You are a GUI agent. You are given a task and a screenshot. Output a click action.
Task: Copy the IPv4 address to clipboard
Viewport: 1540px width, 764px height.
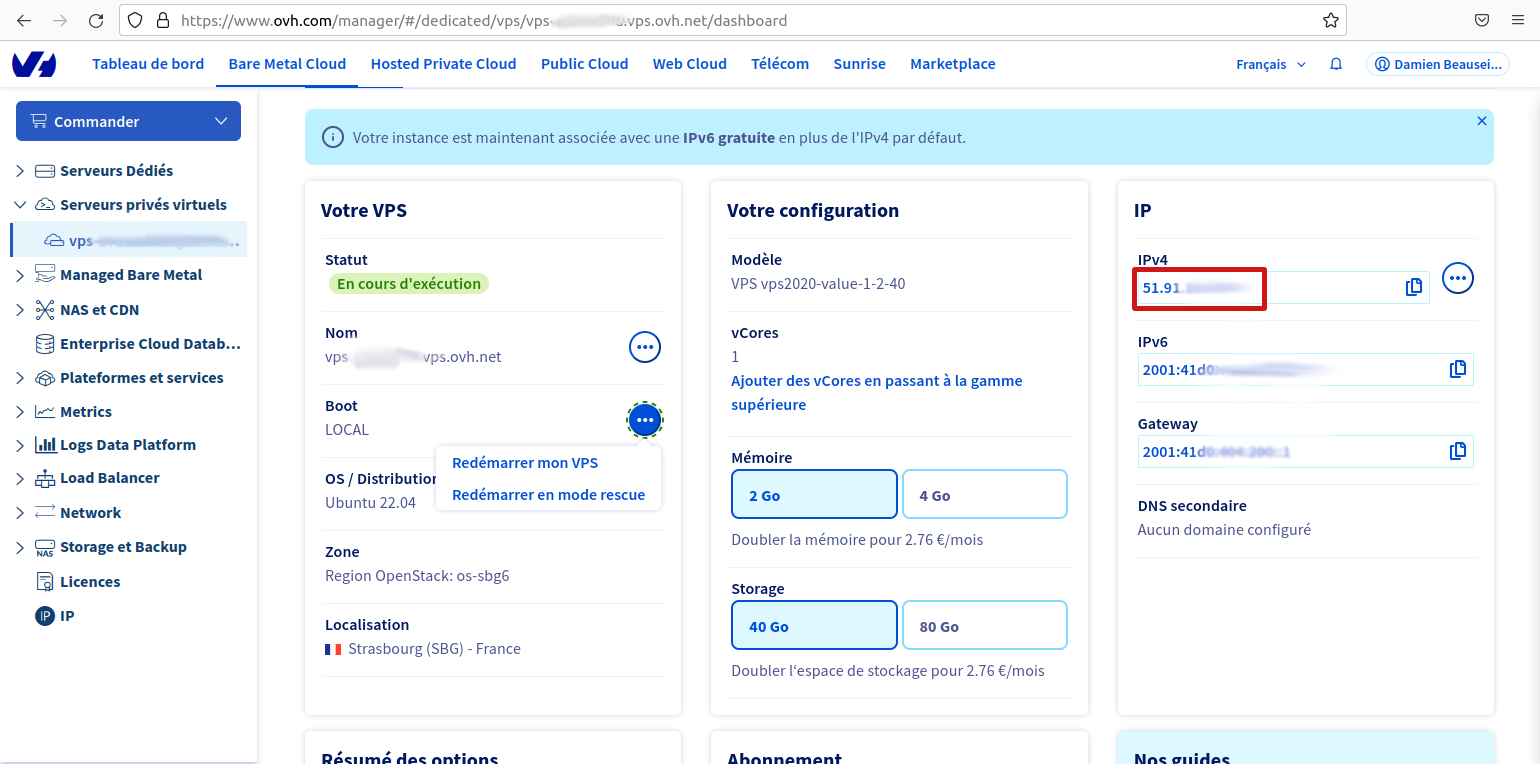tap(1413, 287)
